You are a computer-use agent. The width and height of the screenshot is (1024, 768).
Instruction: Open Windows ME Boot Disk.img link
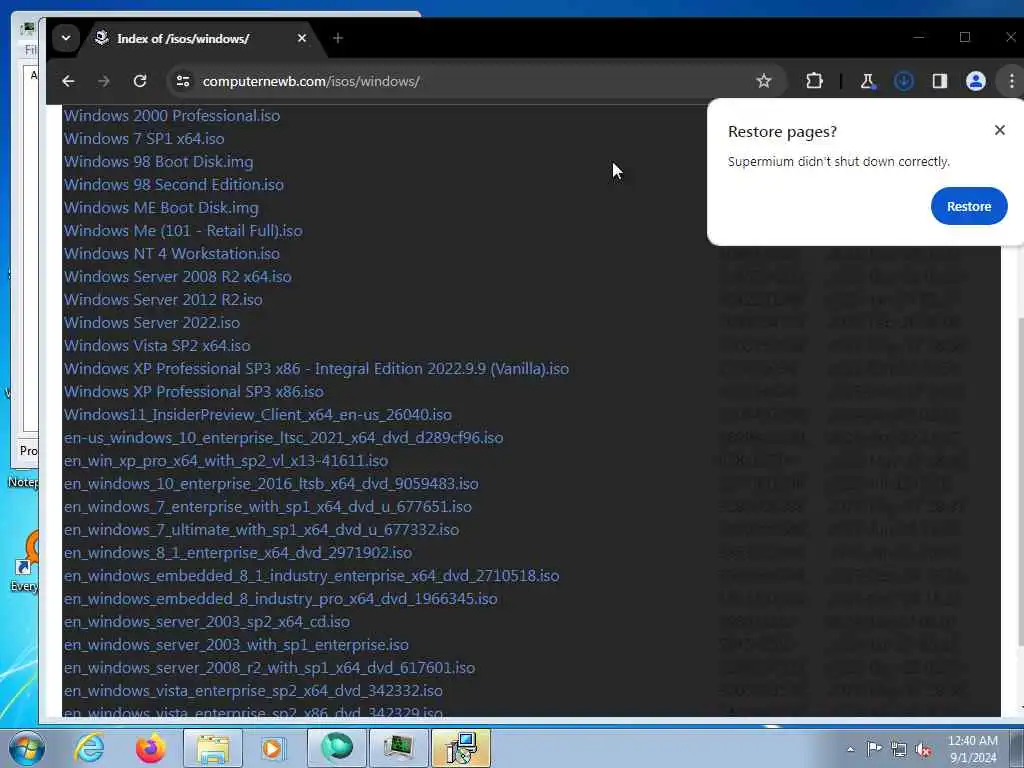point(161,208)
